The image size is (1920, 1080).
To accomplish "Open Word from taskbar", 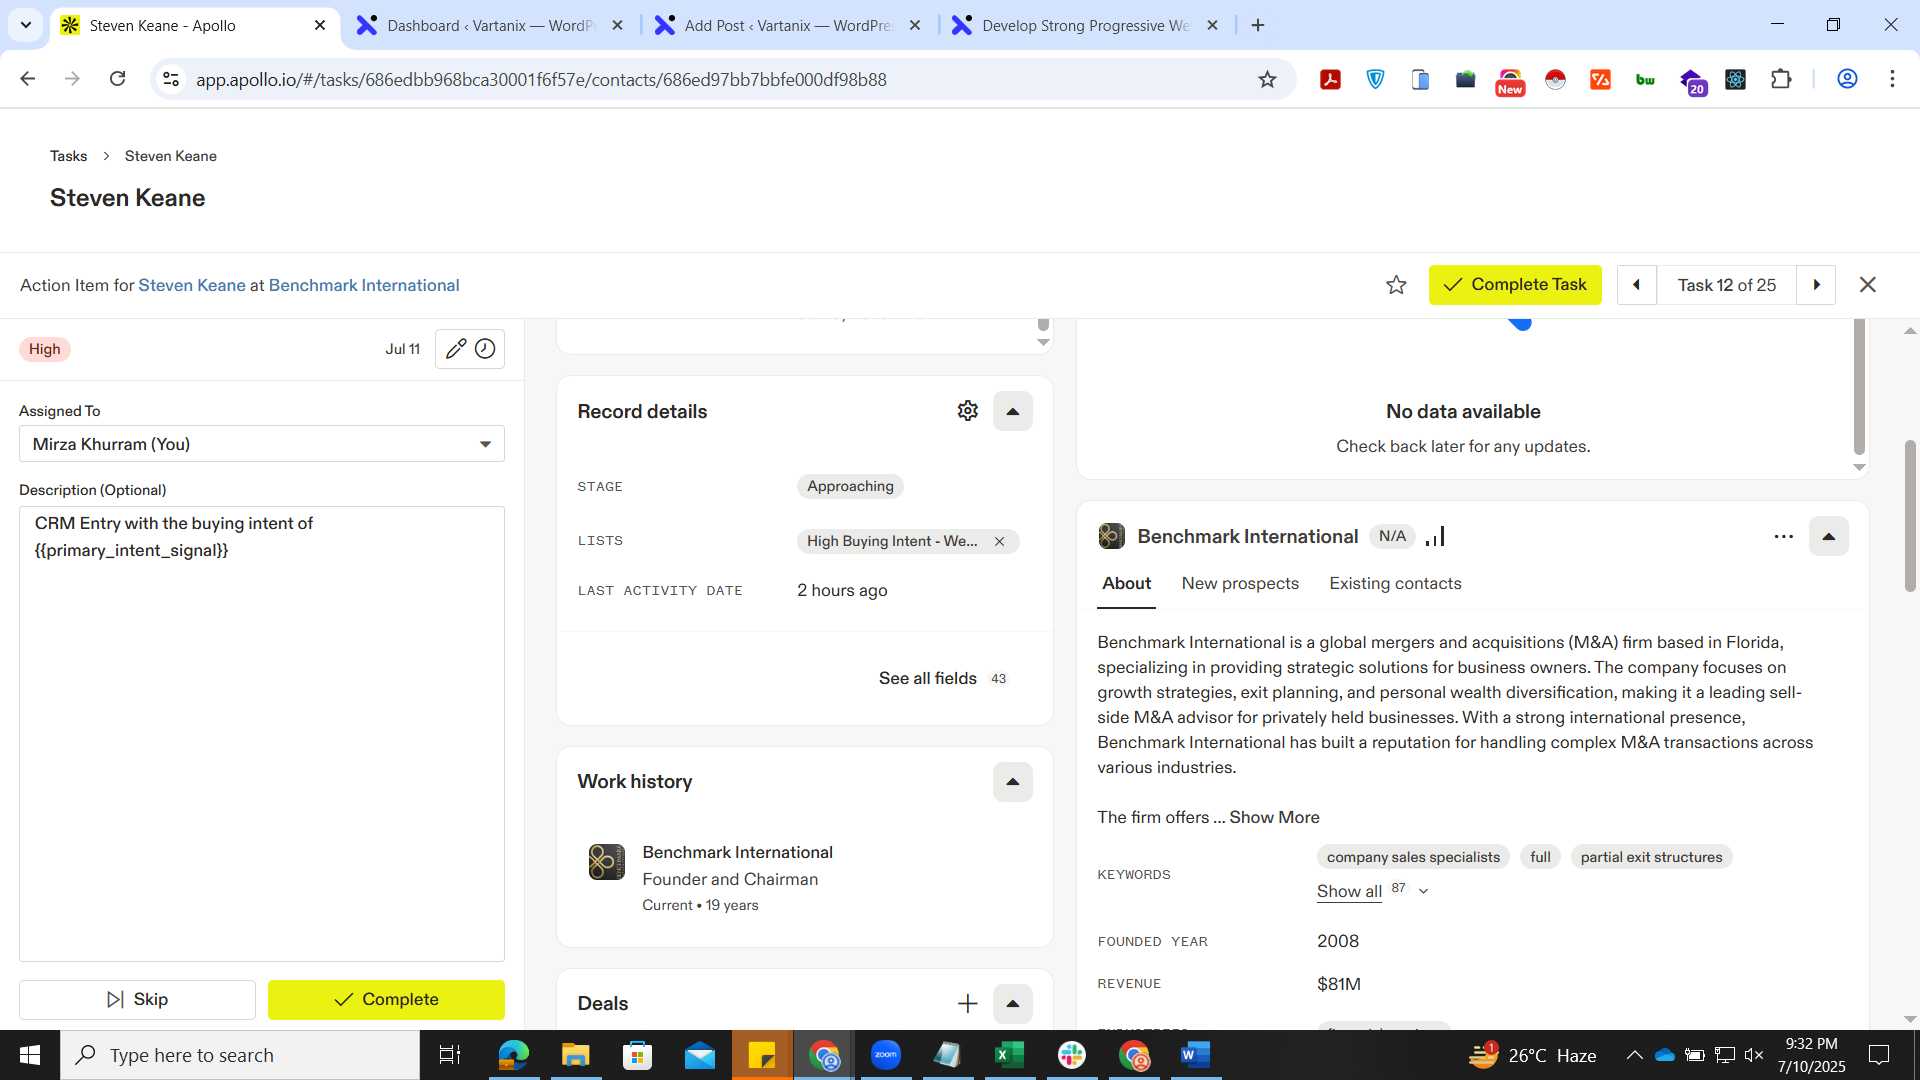I will coord(1195,1055).
